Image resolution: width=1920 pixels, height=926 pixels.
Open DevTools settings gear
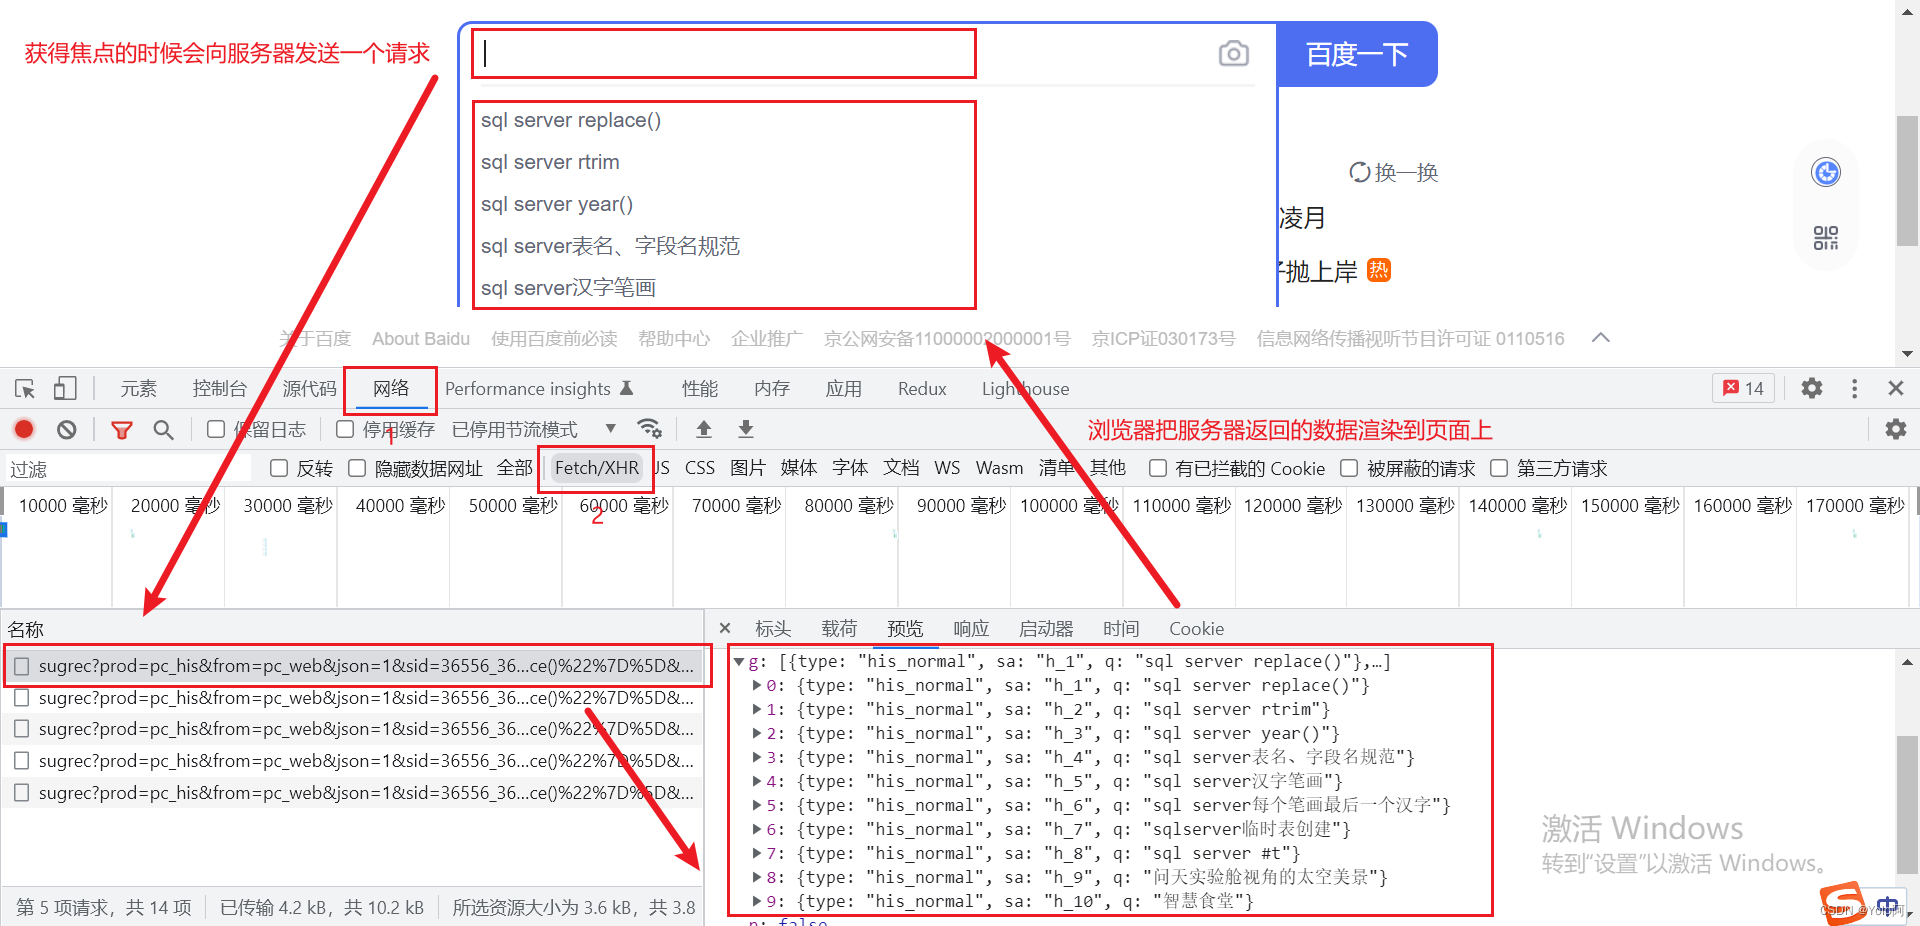1812,388
